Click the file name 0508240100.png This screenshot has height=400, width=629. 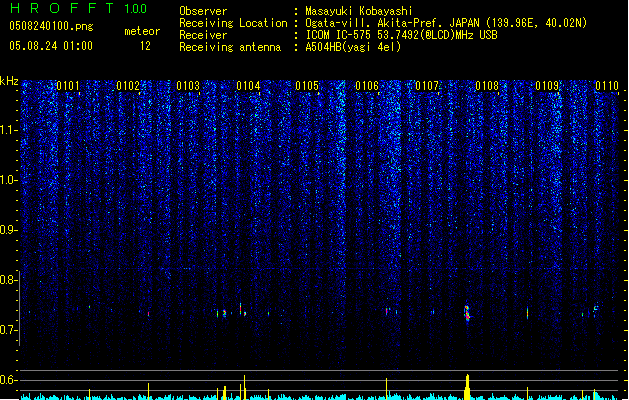51,26
